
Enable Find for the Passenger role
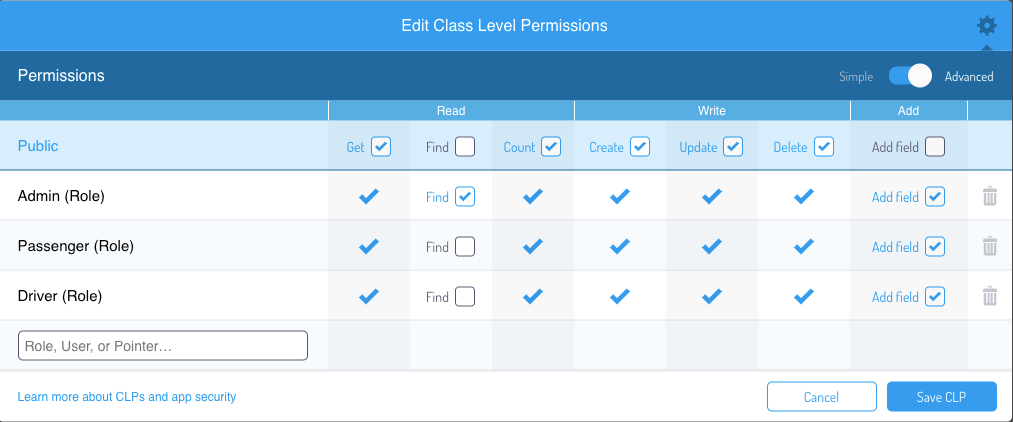(465, 246)
